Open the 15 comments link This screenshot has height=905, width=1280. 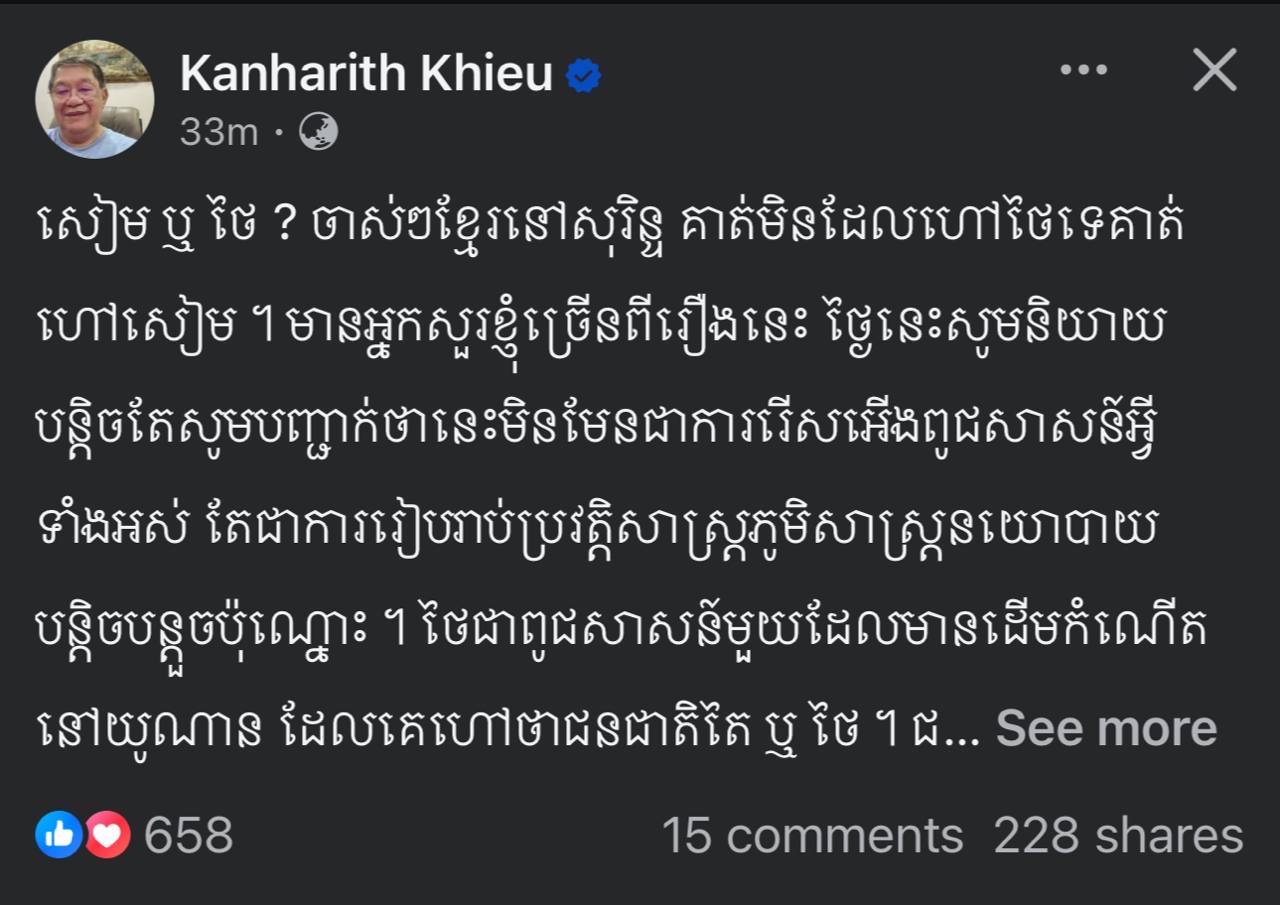pos(812,836)
